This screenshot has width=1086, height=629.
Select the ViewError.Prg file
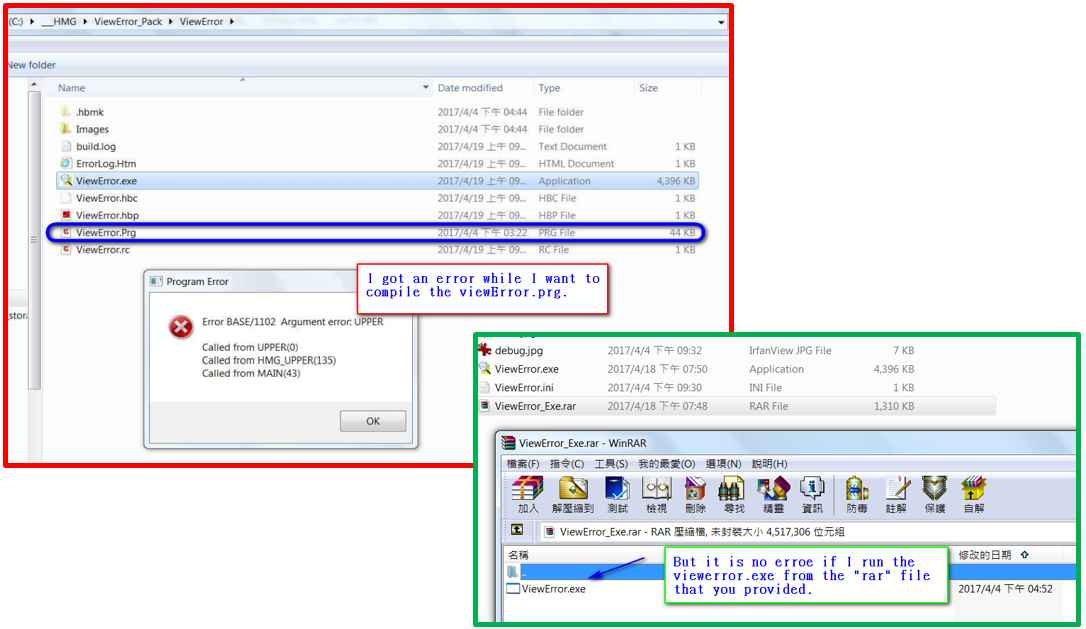tap(105, 233)
